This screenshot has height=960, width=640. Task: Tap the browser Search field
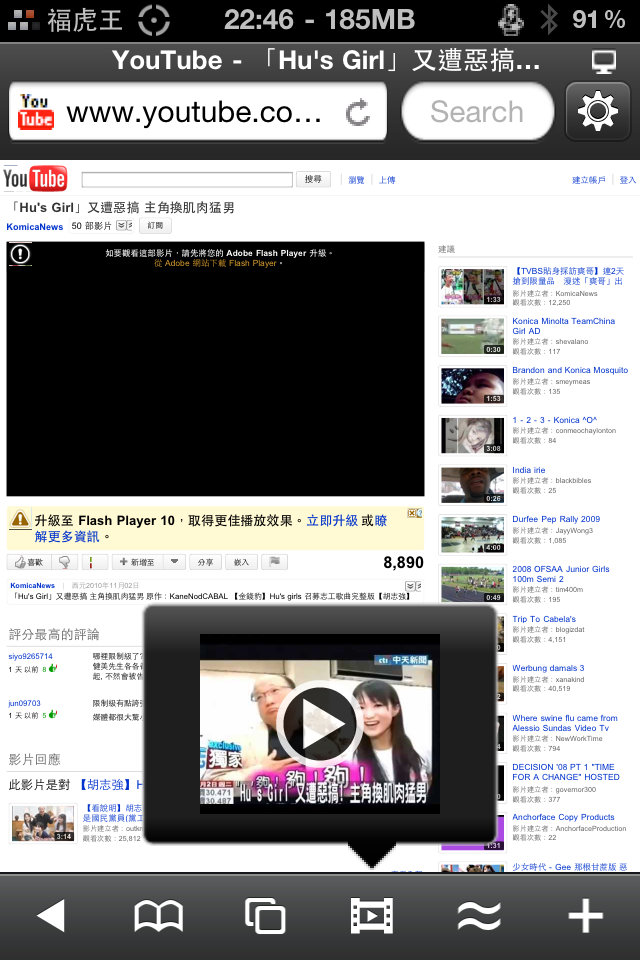[478, 111]
